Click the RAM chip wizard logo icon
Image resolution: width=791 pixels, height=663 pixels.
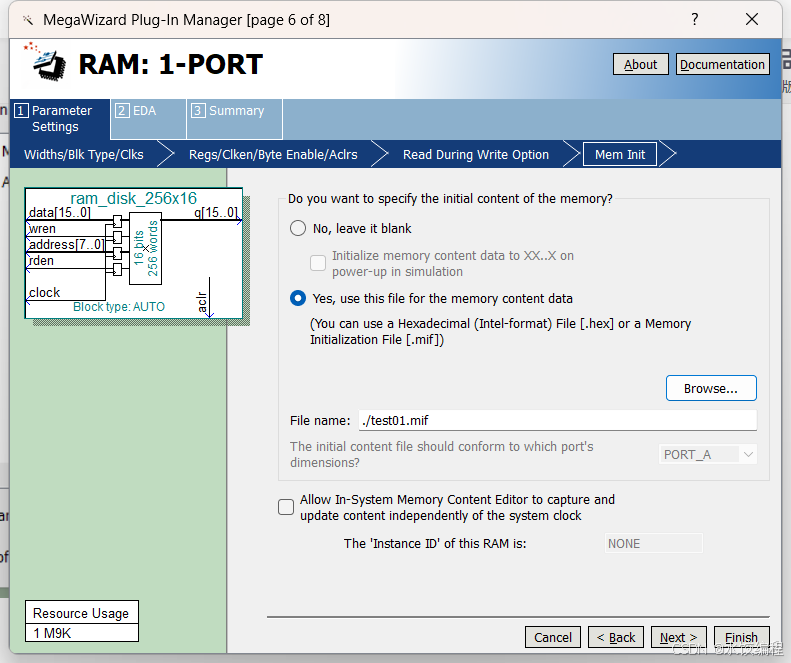tap(45, 62)
